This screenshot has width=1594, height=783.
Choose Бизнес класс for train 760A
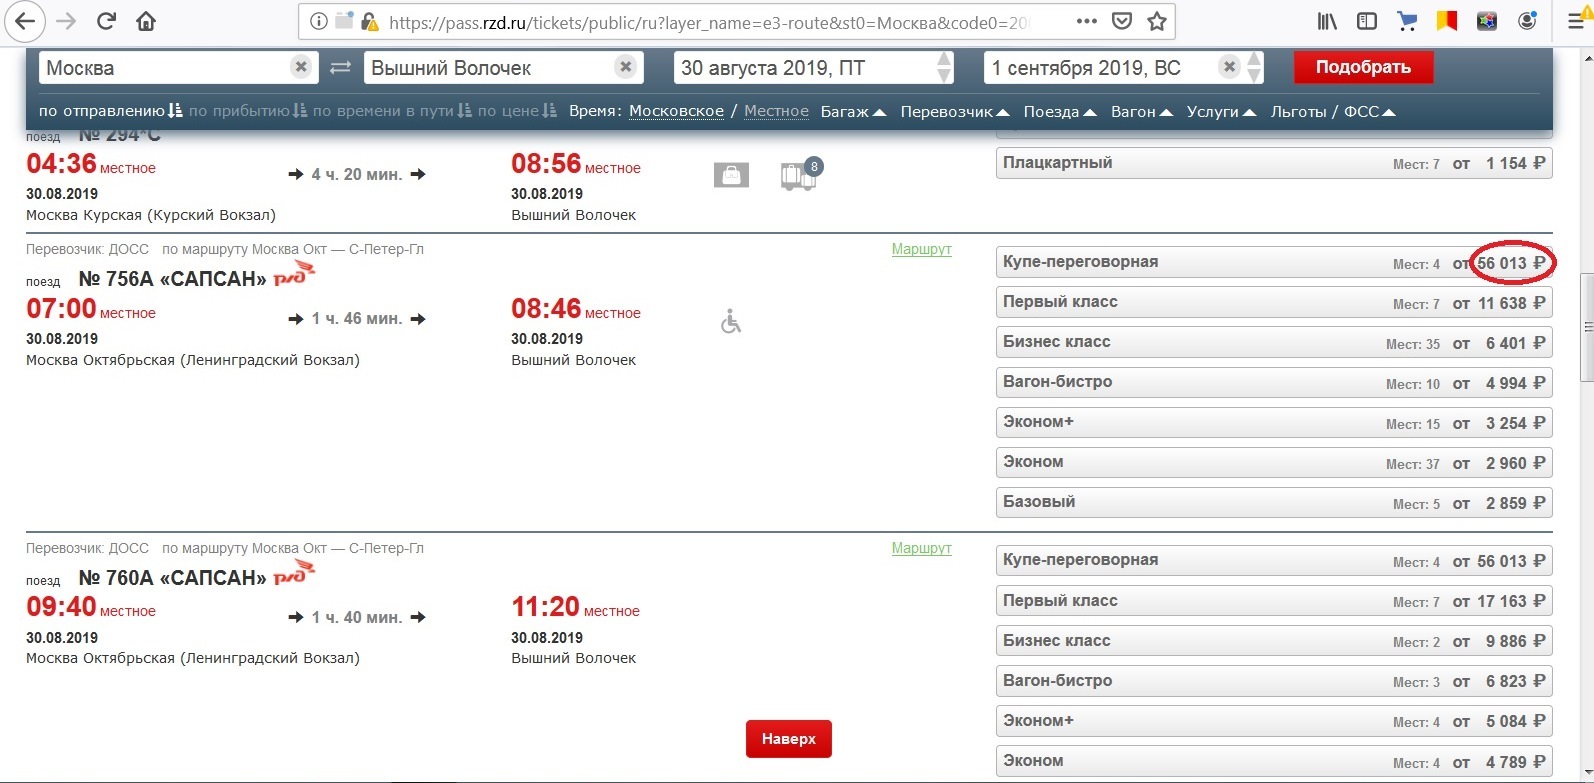pyautogui.click(x=1273, y=641)
